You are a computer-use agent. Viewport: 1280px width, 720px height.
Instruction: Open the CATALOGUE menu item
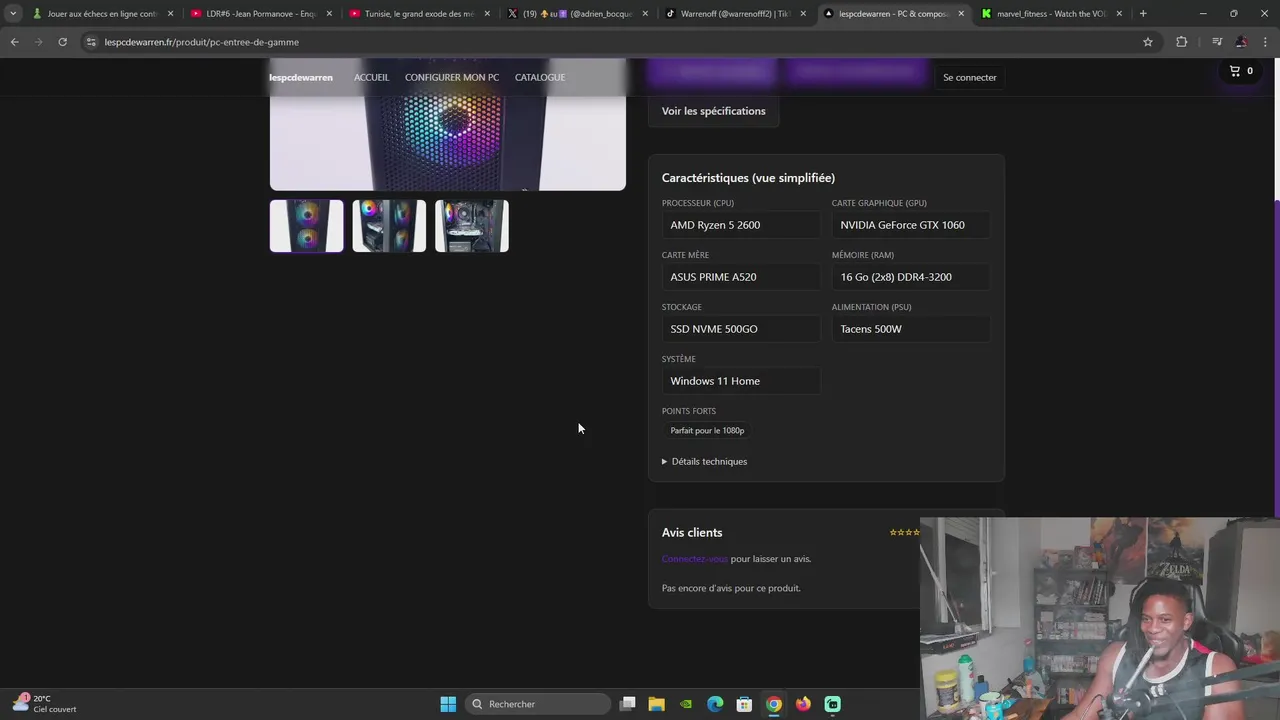540,77
